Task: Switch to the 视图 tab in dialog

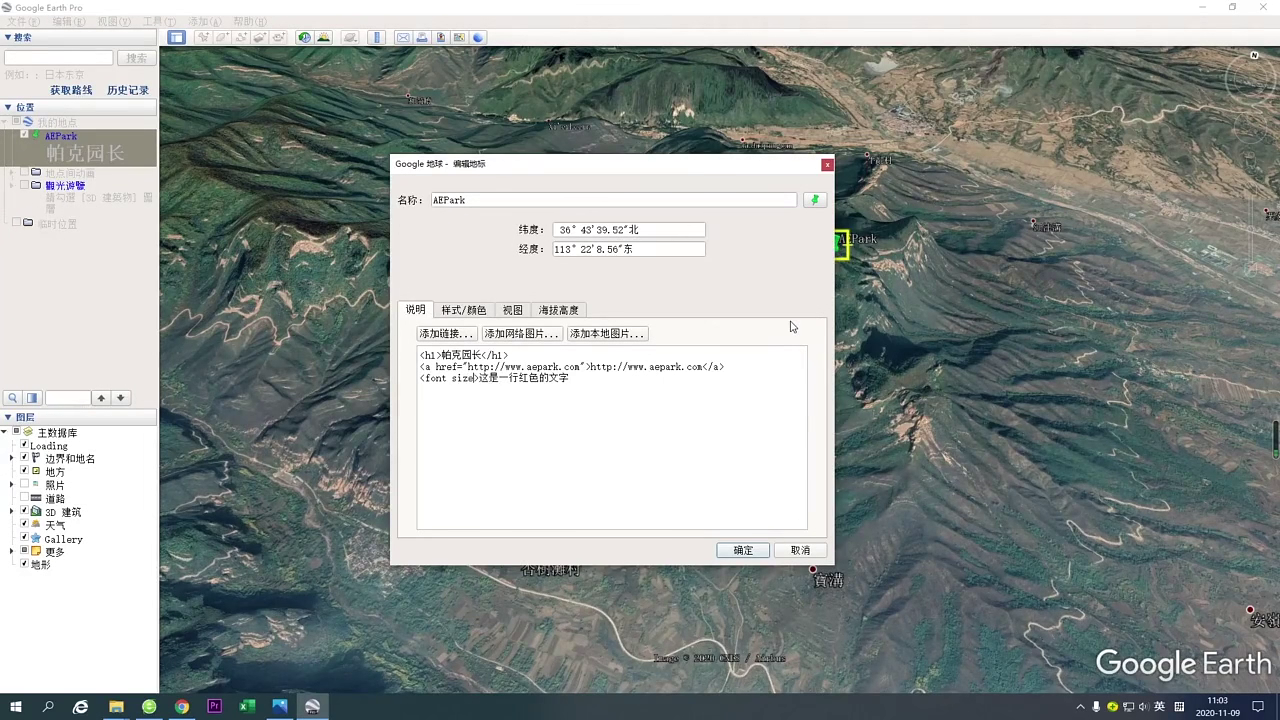Action: pyautogui.click(x=512, y=310)
